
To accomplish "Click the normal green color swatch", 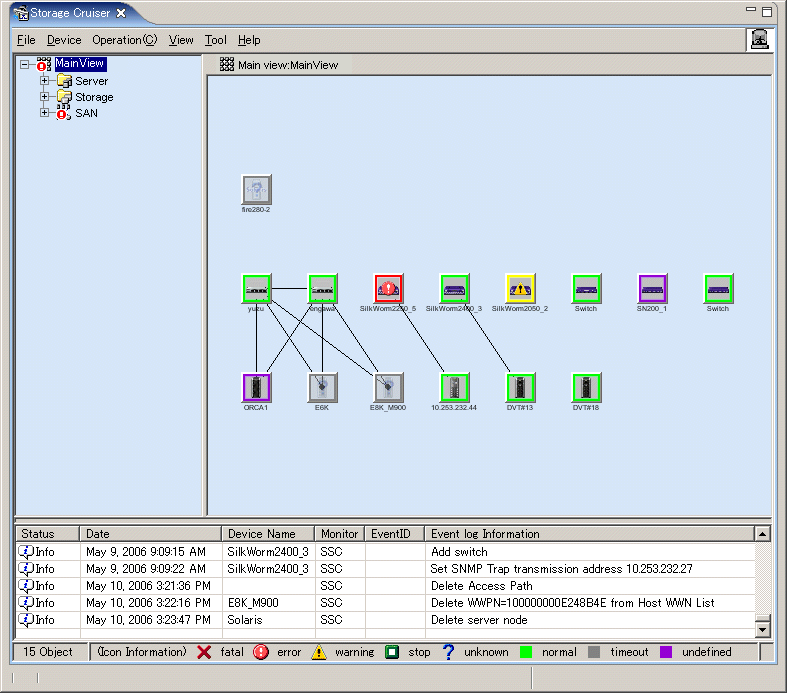I will pyautogui.click(x=526, y=652).
